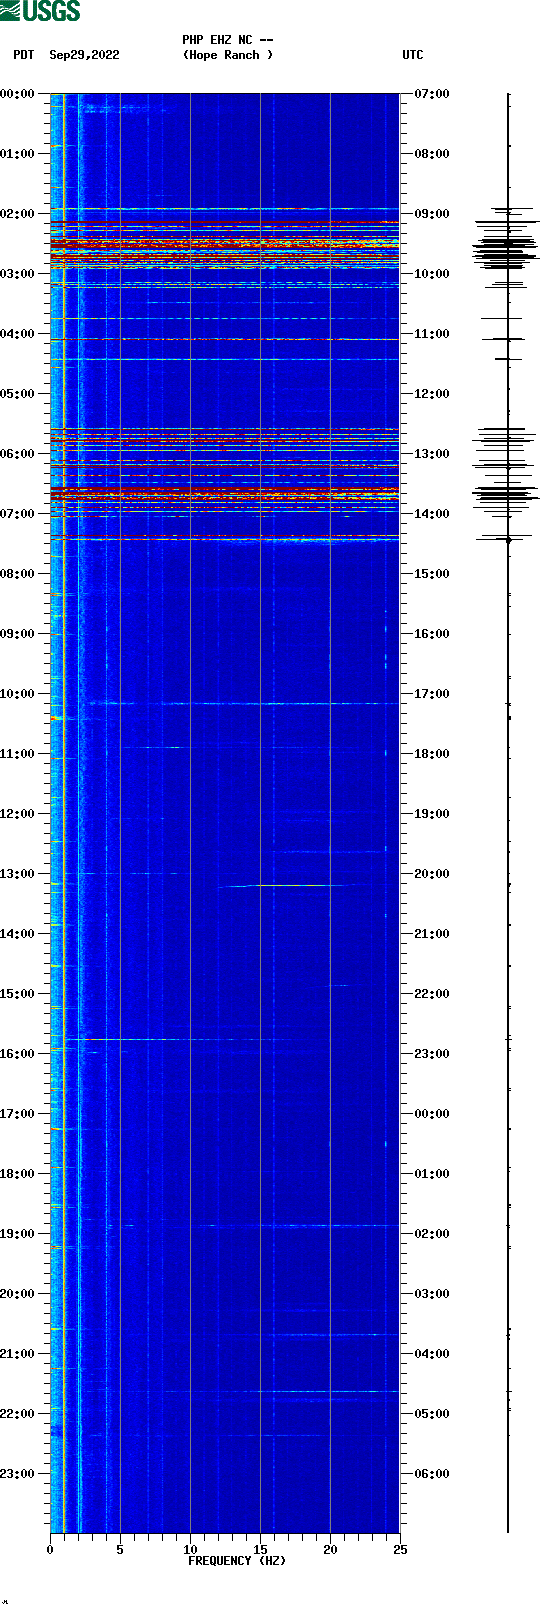Click the frequency axis tick label 25
This screenshot has width=552, height=1613.
400,1550
